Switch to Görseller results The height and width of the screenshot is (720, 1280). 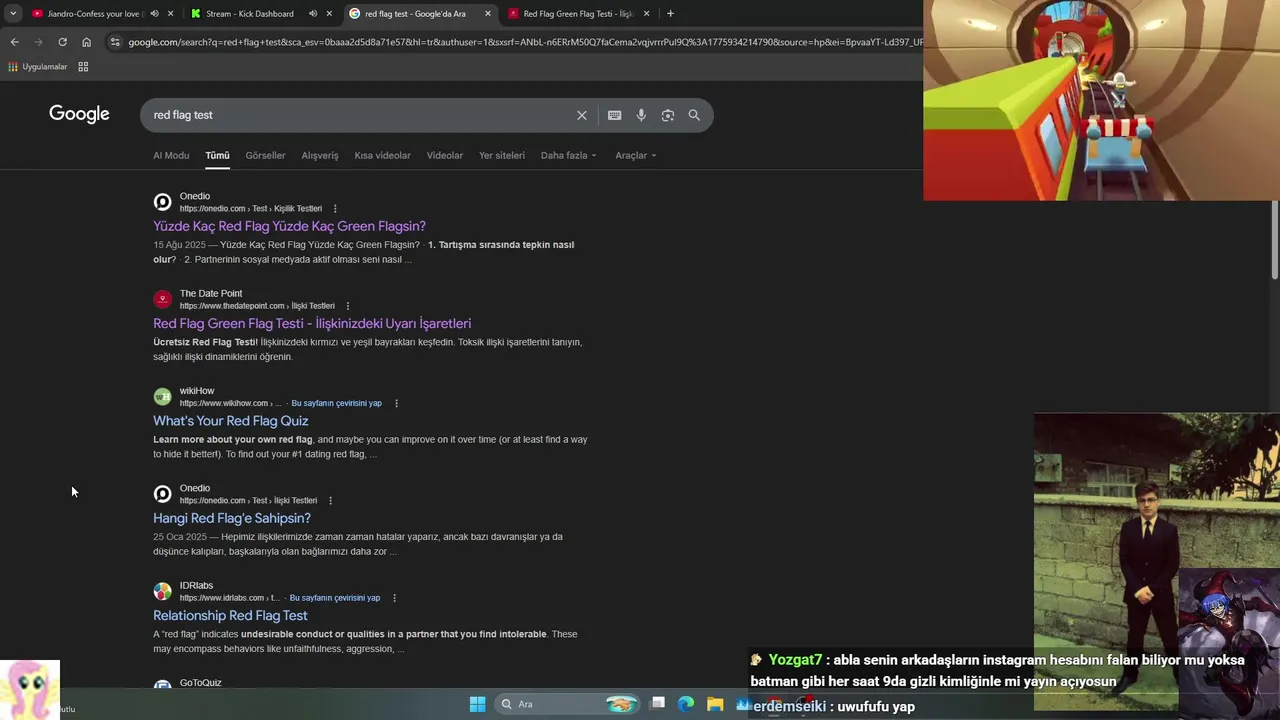click(265, 155)
